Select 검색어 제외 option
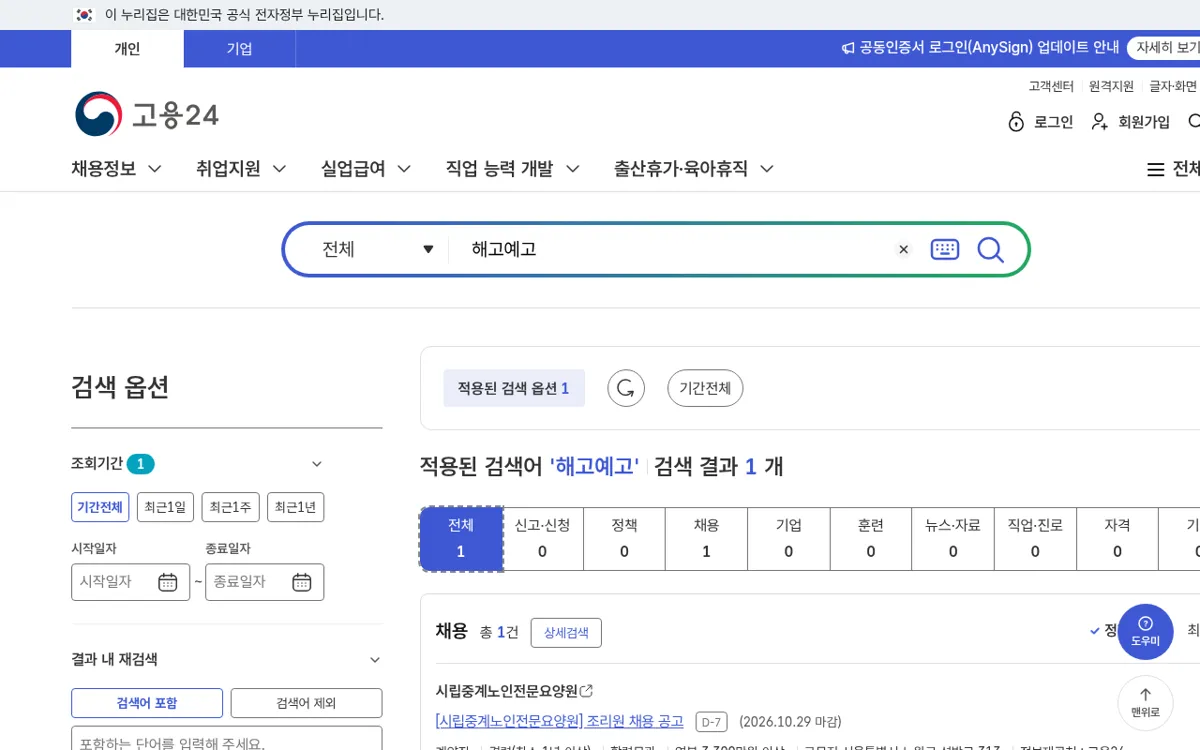This screenshot has width=1200, height=750. pyautogui.click(x=306, y=703)
